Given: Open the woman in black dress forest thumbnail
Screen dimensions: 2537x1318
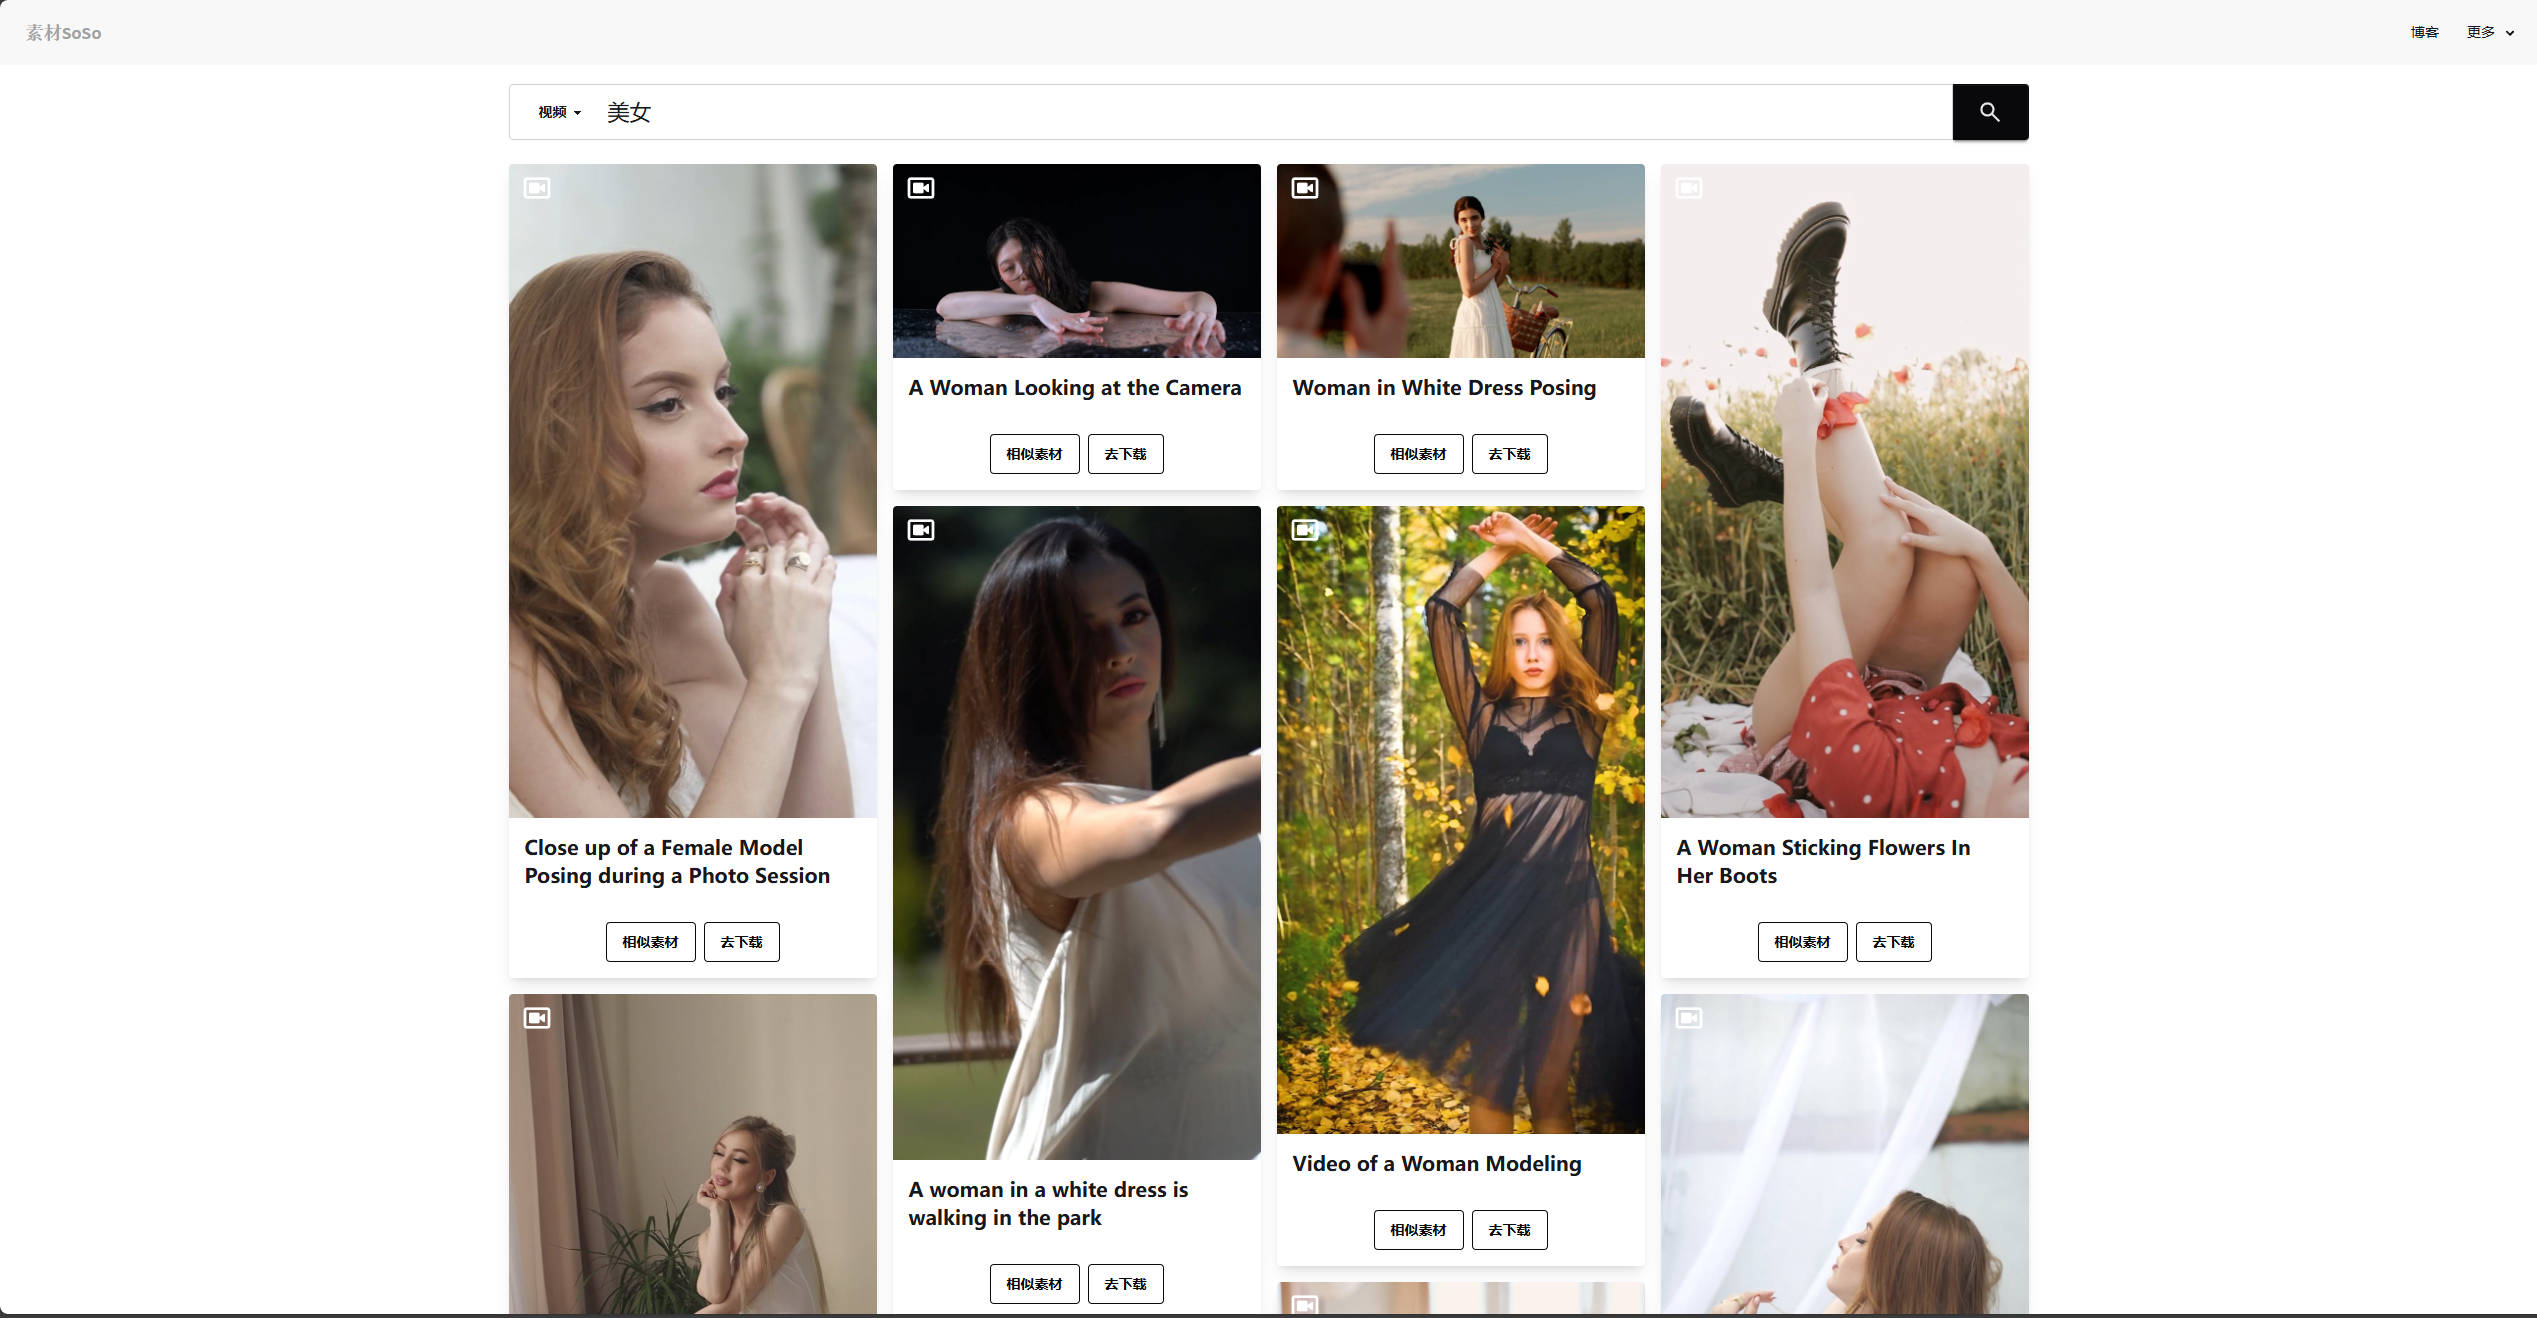Looking at the screenshot, I should point(1460,820).
